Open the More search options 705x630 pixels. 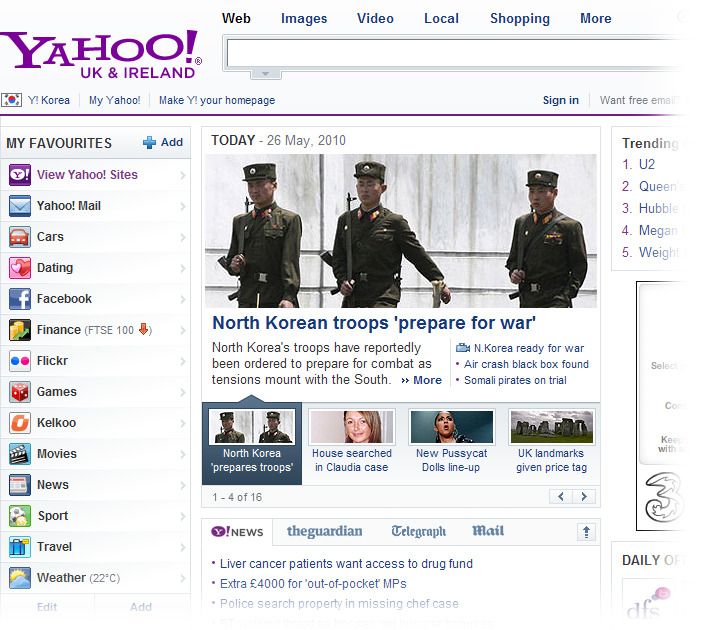pos(596,18)
